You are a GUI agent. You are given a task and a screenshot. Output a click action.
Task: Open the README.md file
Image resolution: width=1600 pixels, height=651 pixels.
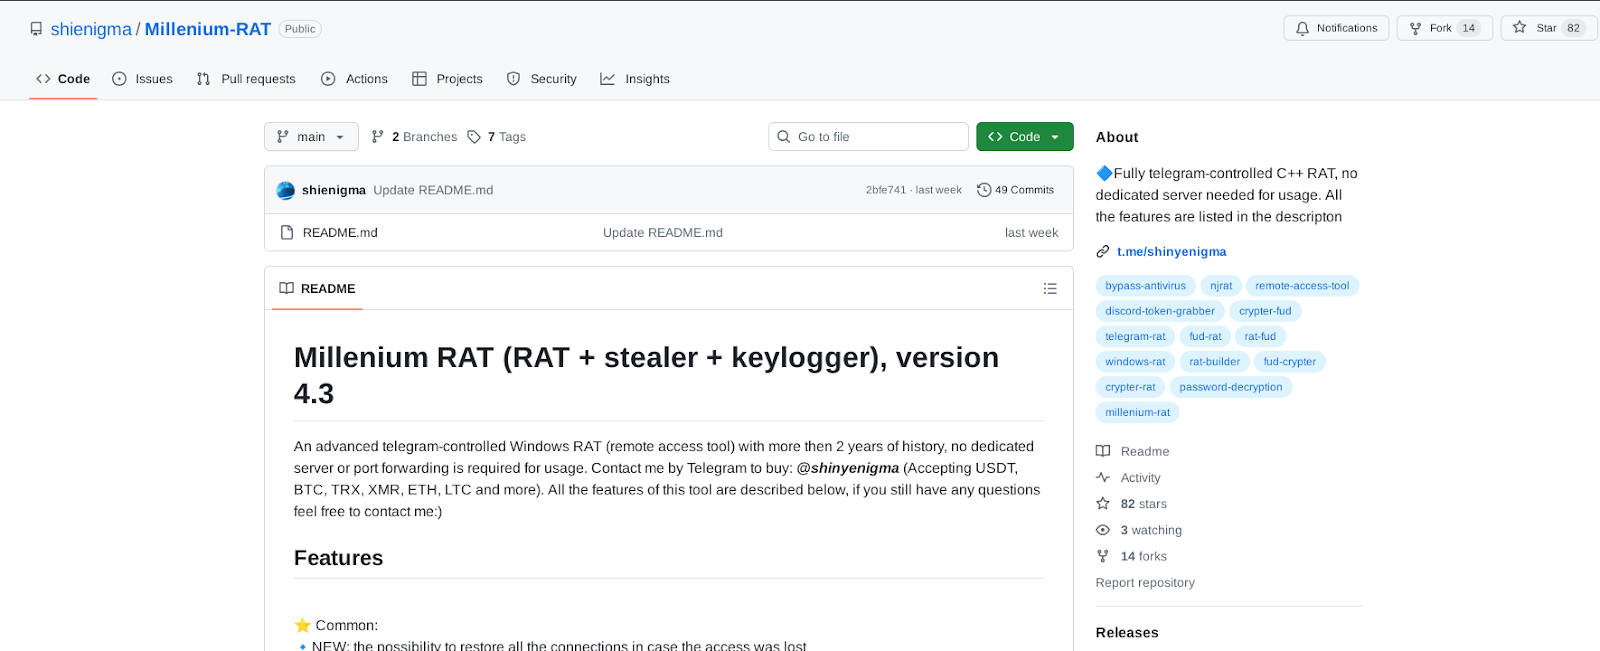(x=340, y=233)
